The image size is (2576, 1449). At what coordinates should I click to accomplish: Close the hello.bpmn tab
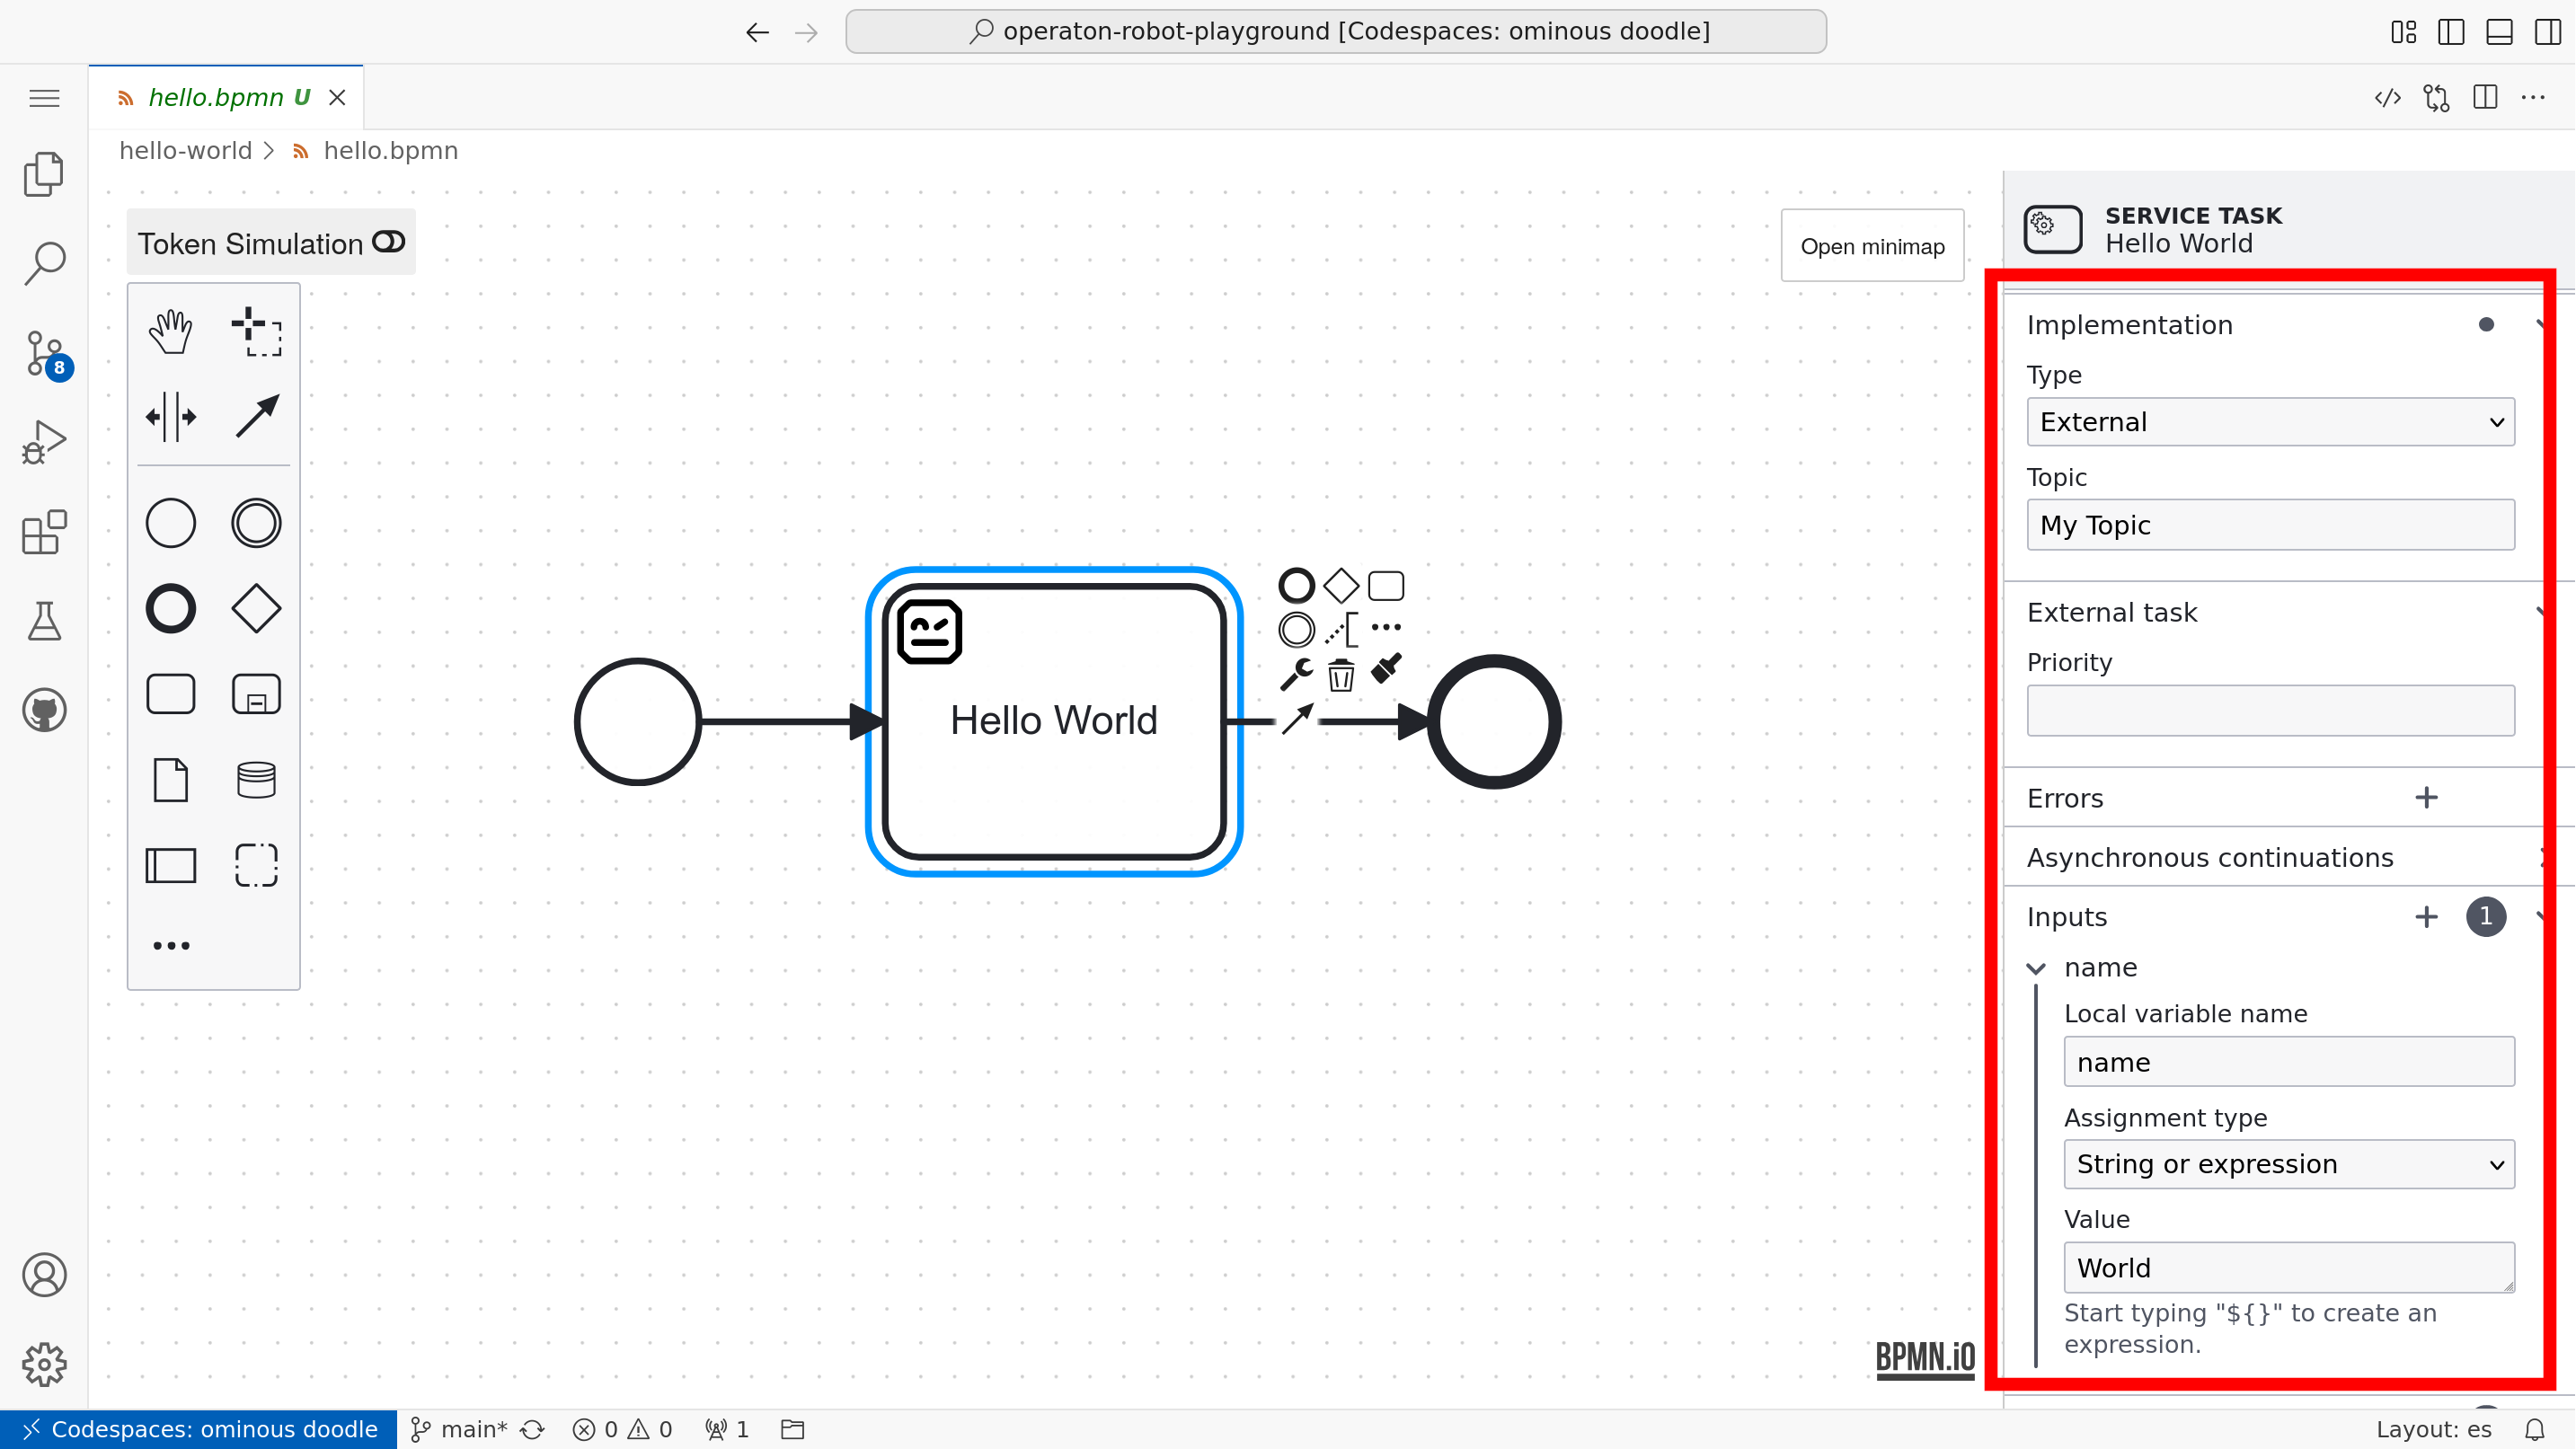coord(337,97)
